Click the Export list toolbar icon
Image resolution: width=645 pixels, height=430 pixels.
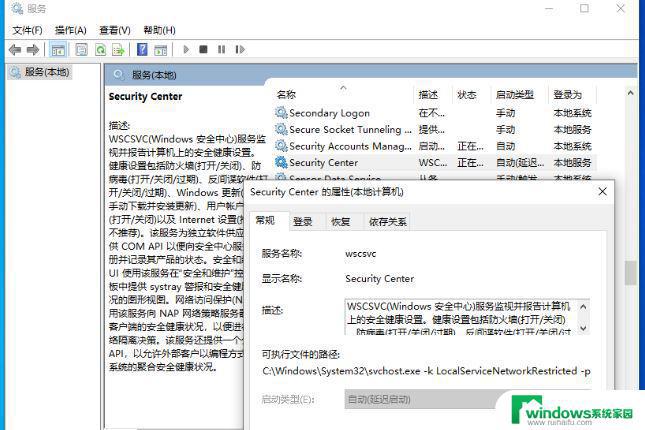pos(118,50)
